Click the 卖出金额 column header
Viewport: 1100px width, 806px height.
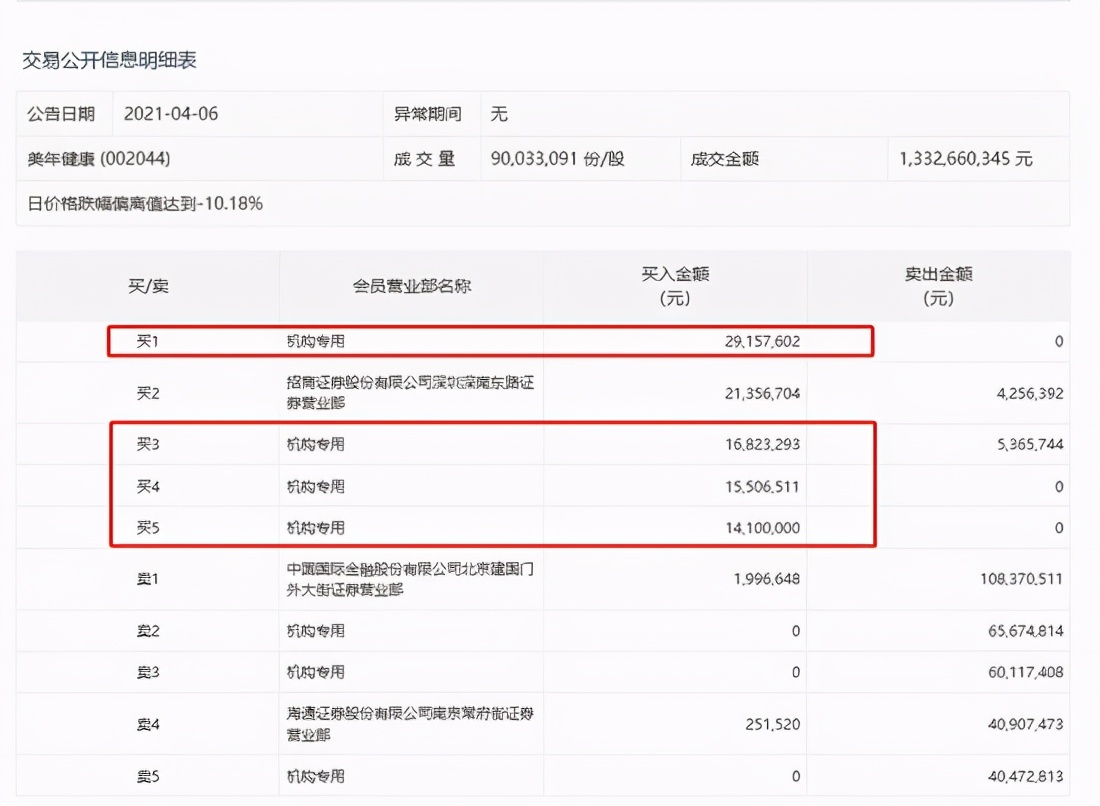[x=938, y=286]
